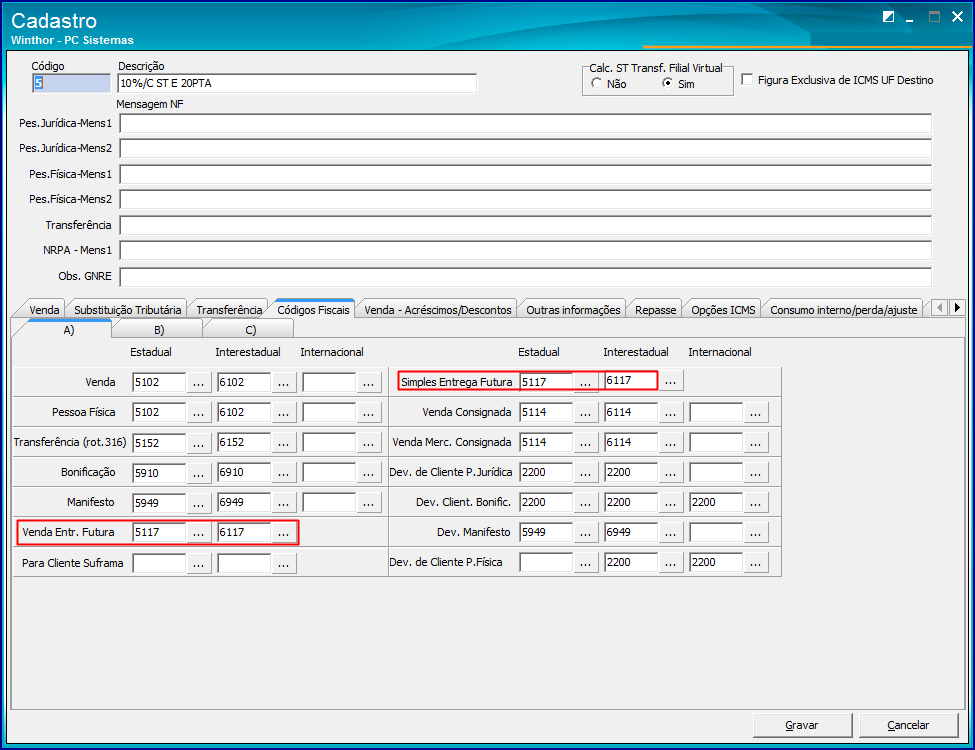This screenshot has width=975, height=750.
Task: Open the Substituição Tributária tab
Action: coord(127,310)
